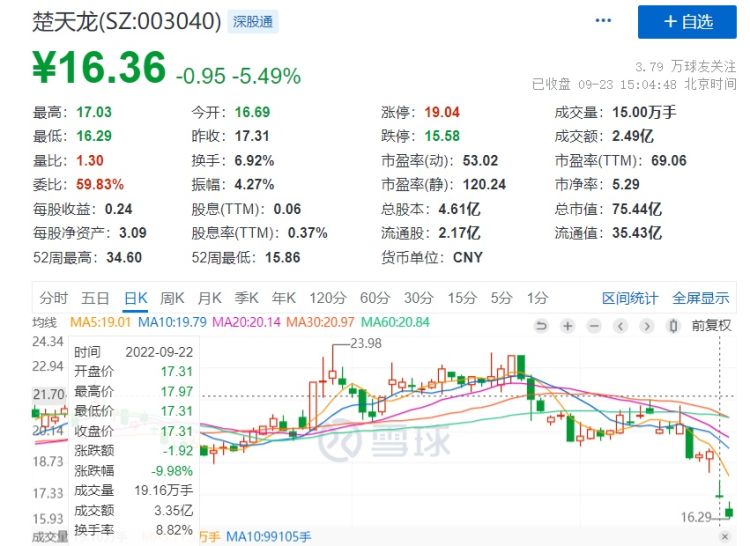The height and width of the screenshot is (546, 750).
Task: Add stock to watchlist with 自选 button
Action: (x=687, y=22)
